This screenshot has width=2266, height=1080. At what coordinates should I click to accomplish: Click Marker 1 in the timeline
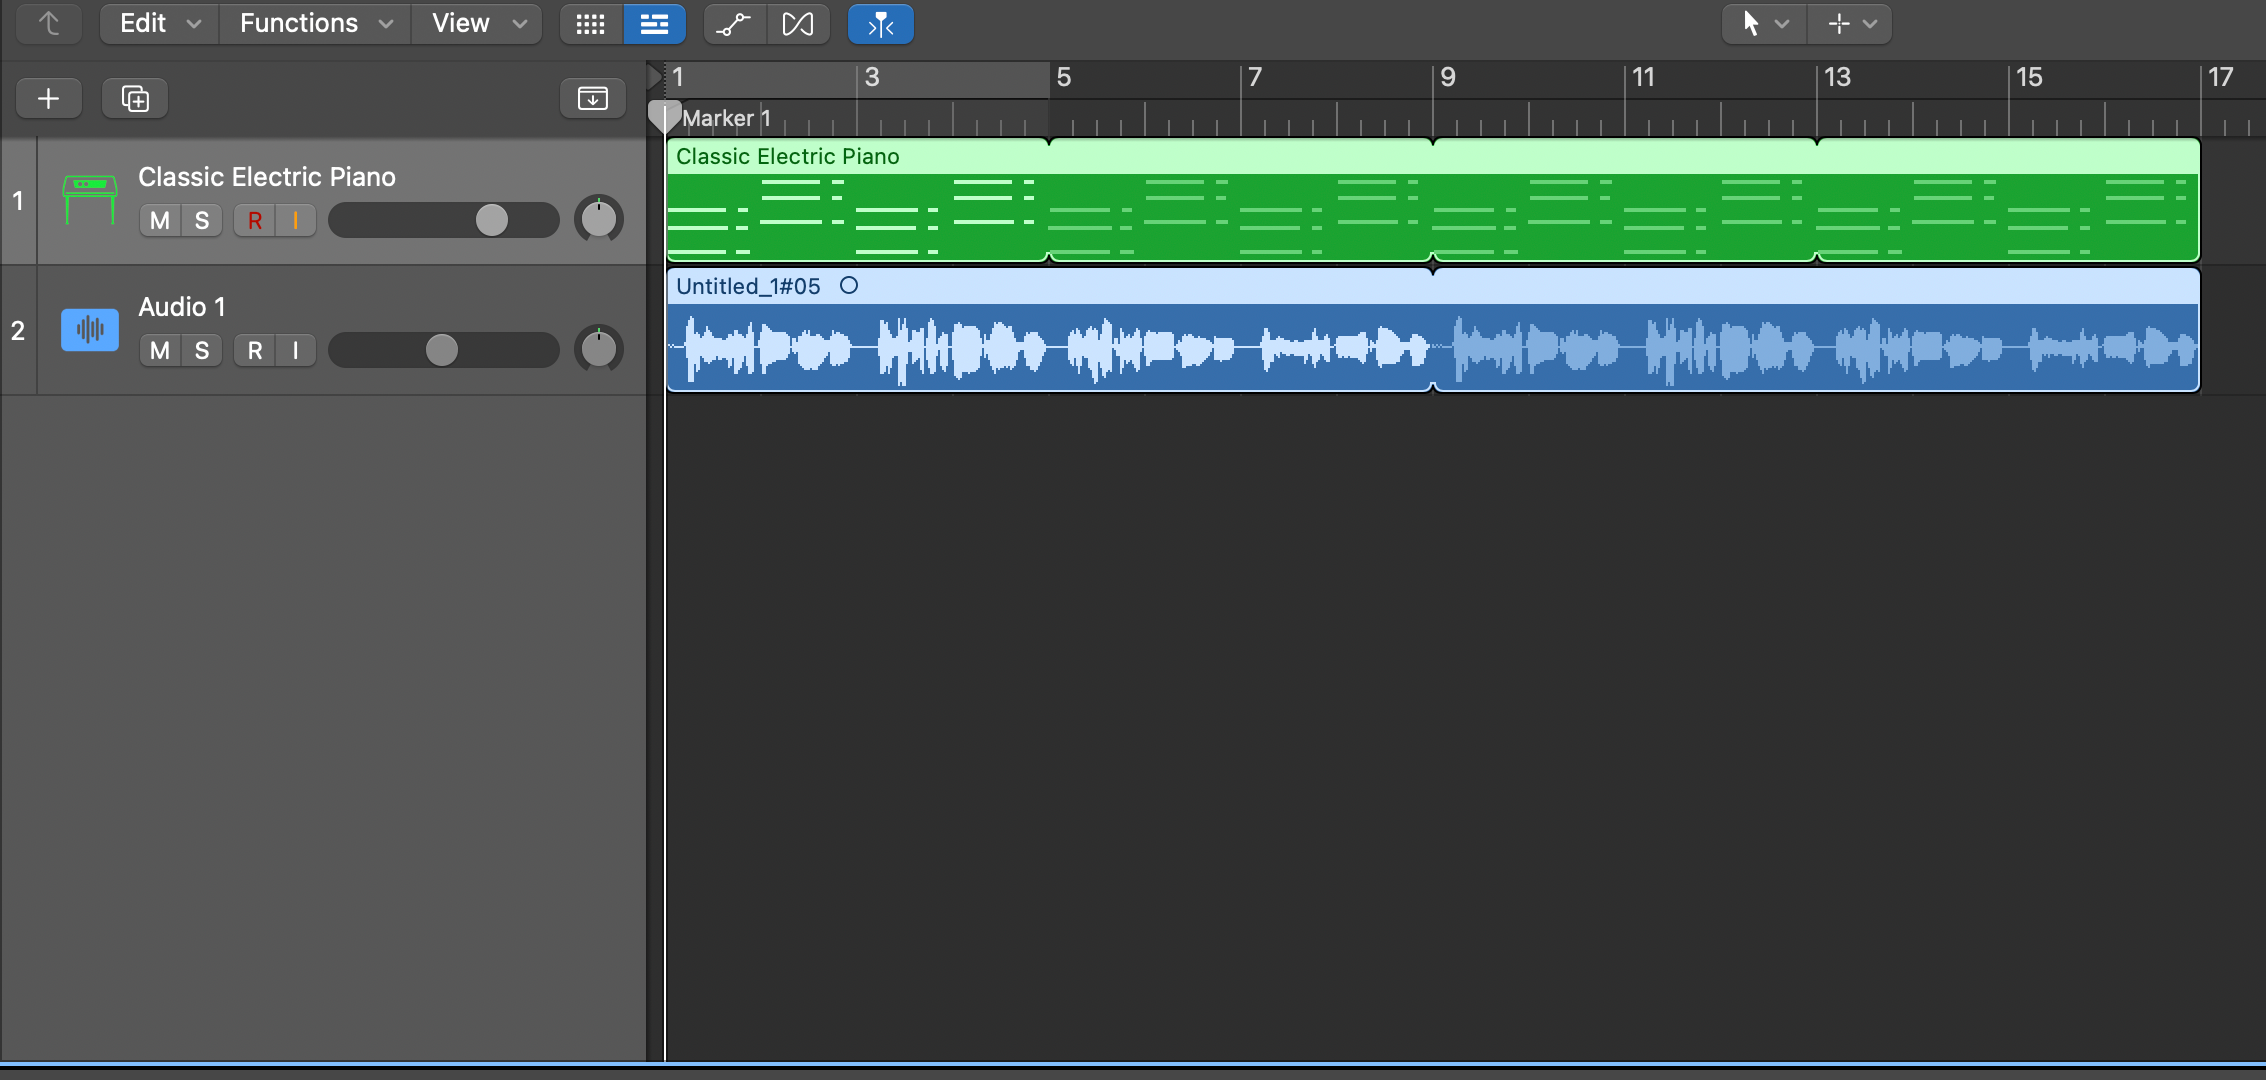(726, 118)
